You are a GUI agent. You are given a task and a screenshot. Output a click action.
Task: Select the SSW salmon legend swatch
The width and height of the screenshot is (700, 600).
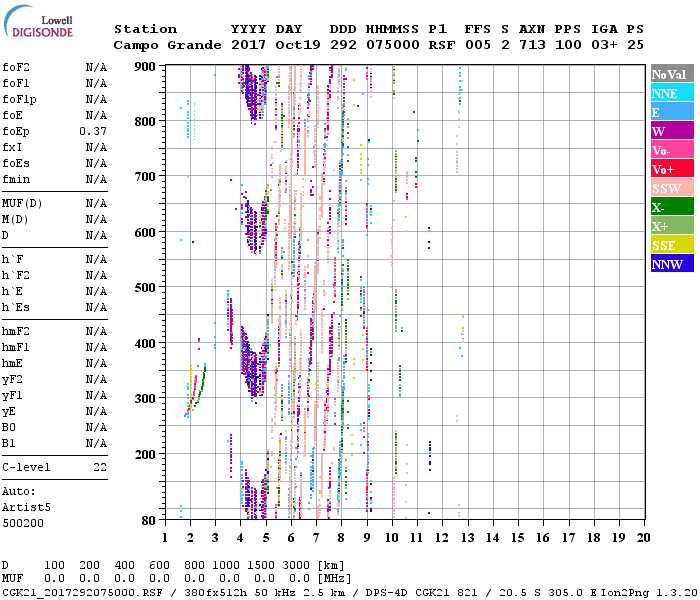(672, 188)
